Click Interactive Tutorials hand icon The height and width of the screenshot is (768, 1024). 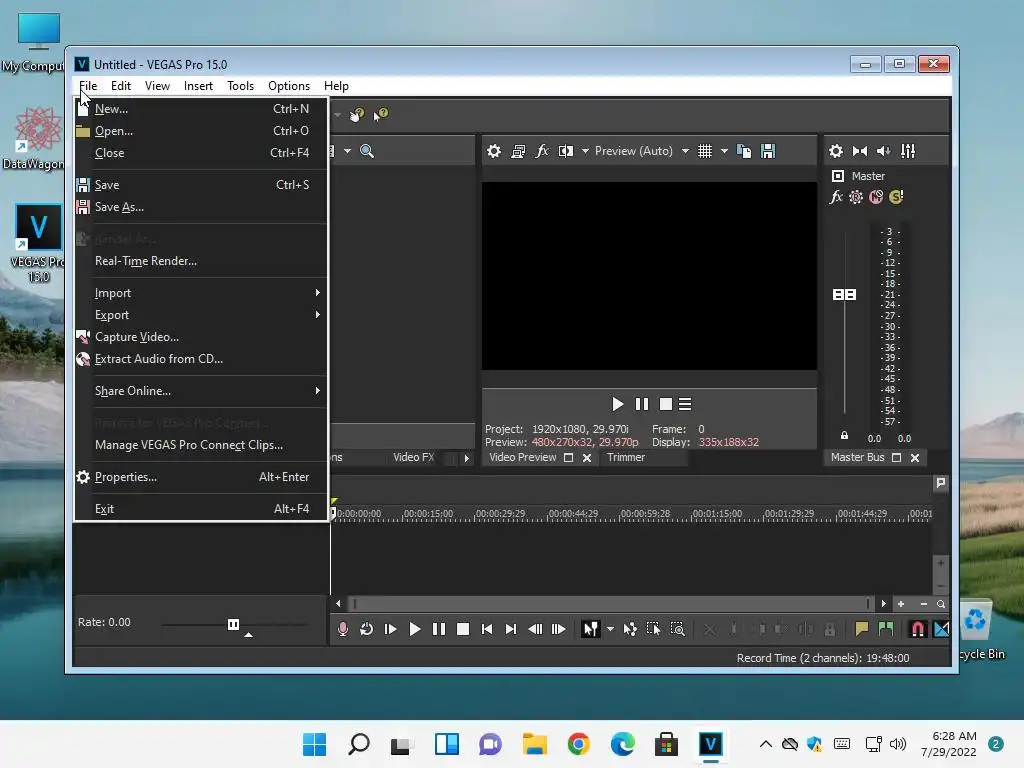click(357, 115)
